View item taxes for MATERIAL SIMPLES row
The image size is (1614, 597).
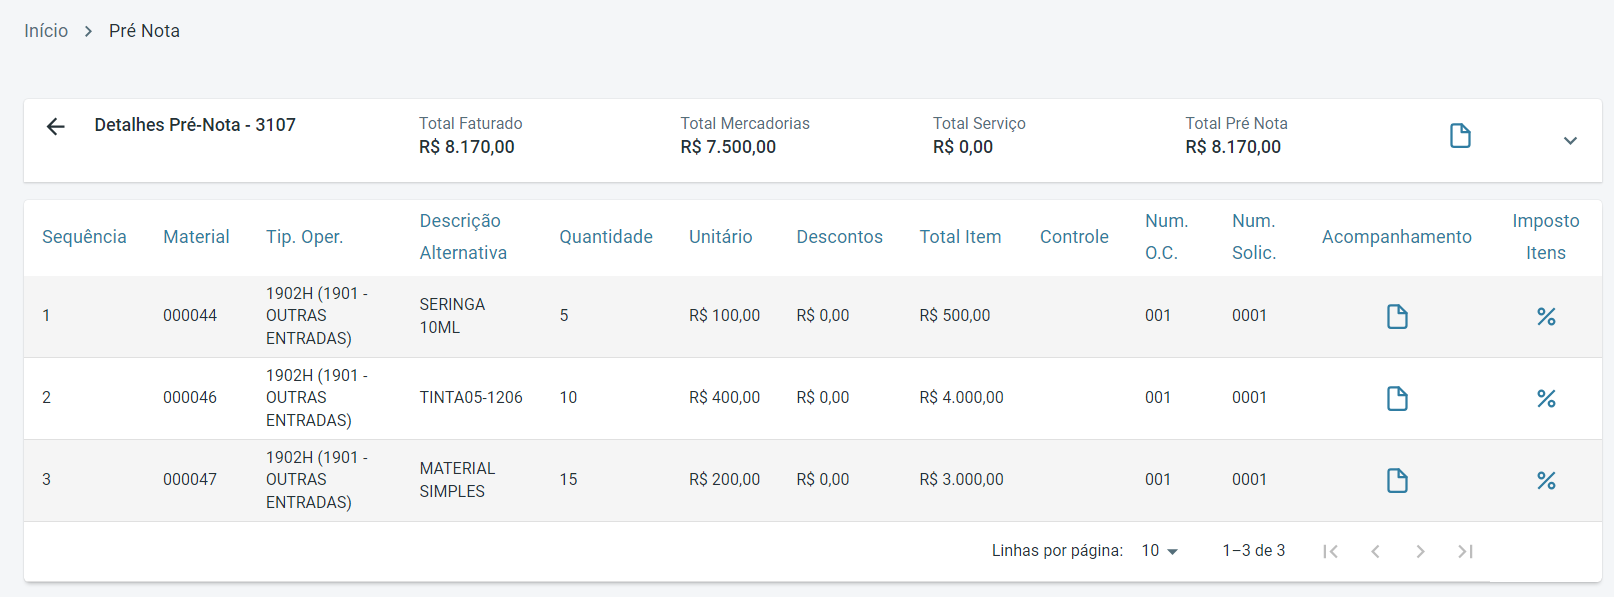(1546, 481)
